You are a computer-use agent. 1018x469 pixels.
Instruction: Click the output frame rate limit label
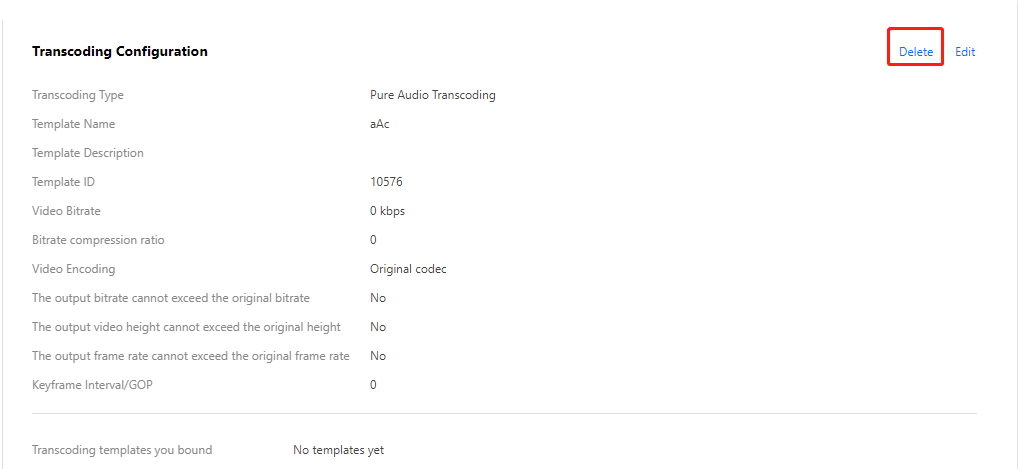point(191,356)
